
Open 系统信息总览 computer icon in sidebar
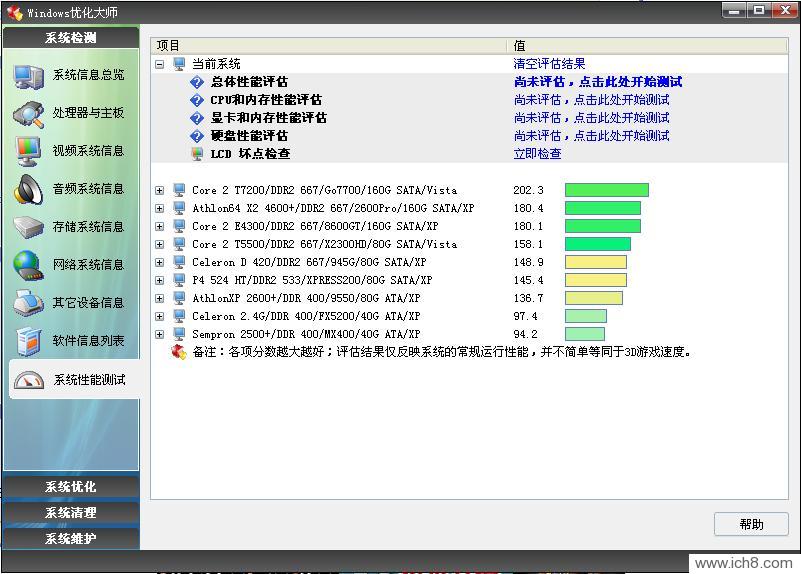[x=29, y=76]
